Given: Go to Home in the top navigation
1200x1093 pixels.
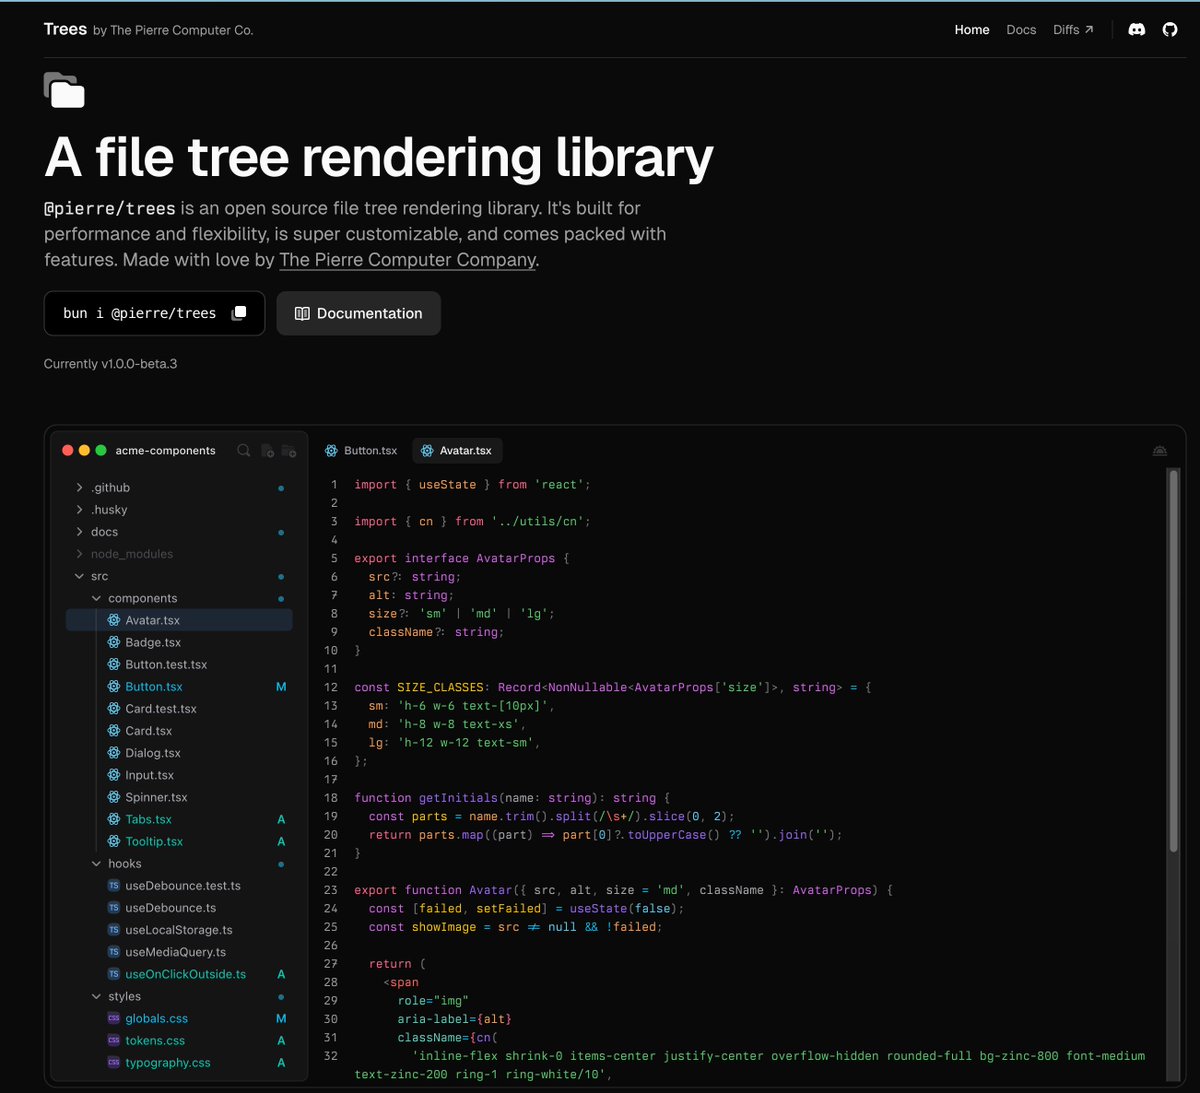Looking at the screenshot, I should 972,30.
